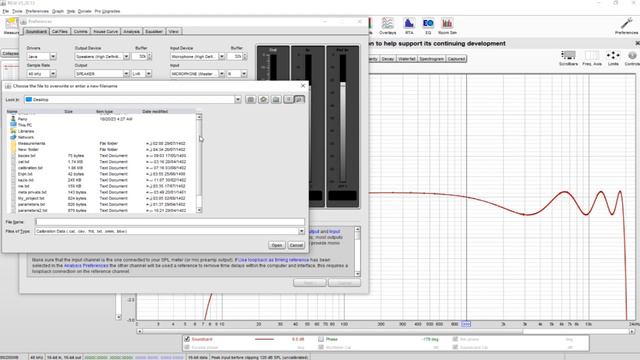
Task: Toggle the graph Scrollbars icon
Action: pos(568,58)
